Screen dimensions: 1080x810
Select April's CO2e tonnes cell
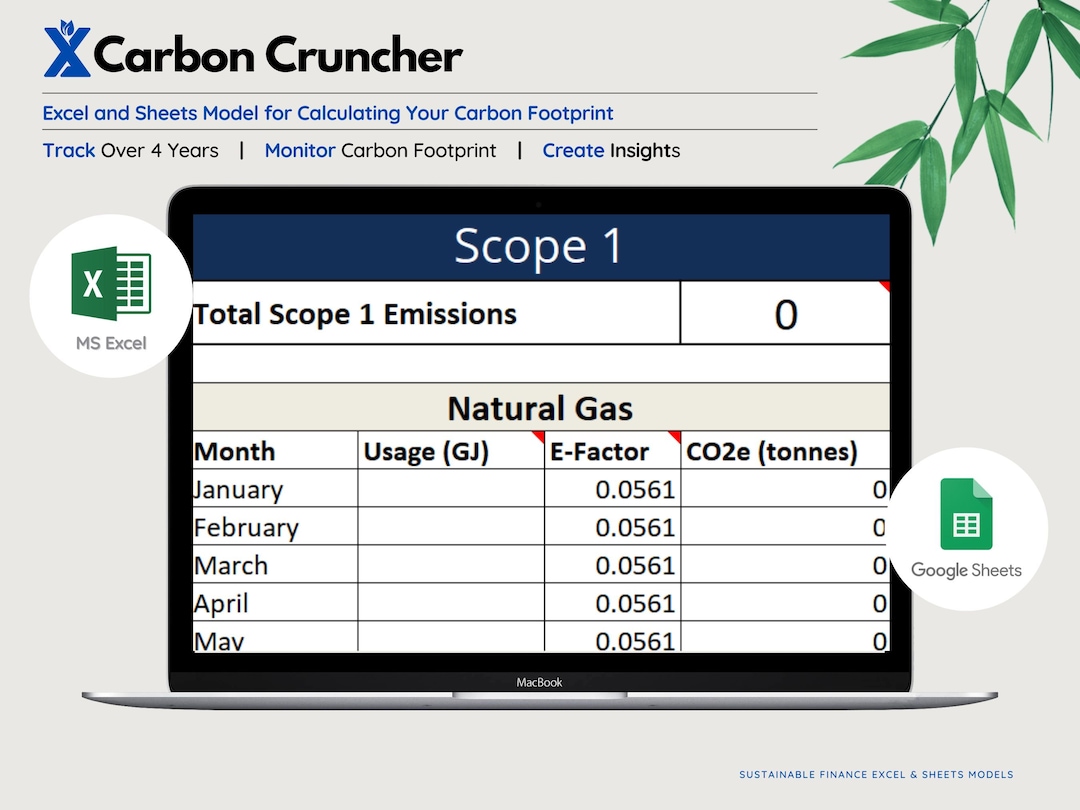tap(785, 603)
